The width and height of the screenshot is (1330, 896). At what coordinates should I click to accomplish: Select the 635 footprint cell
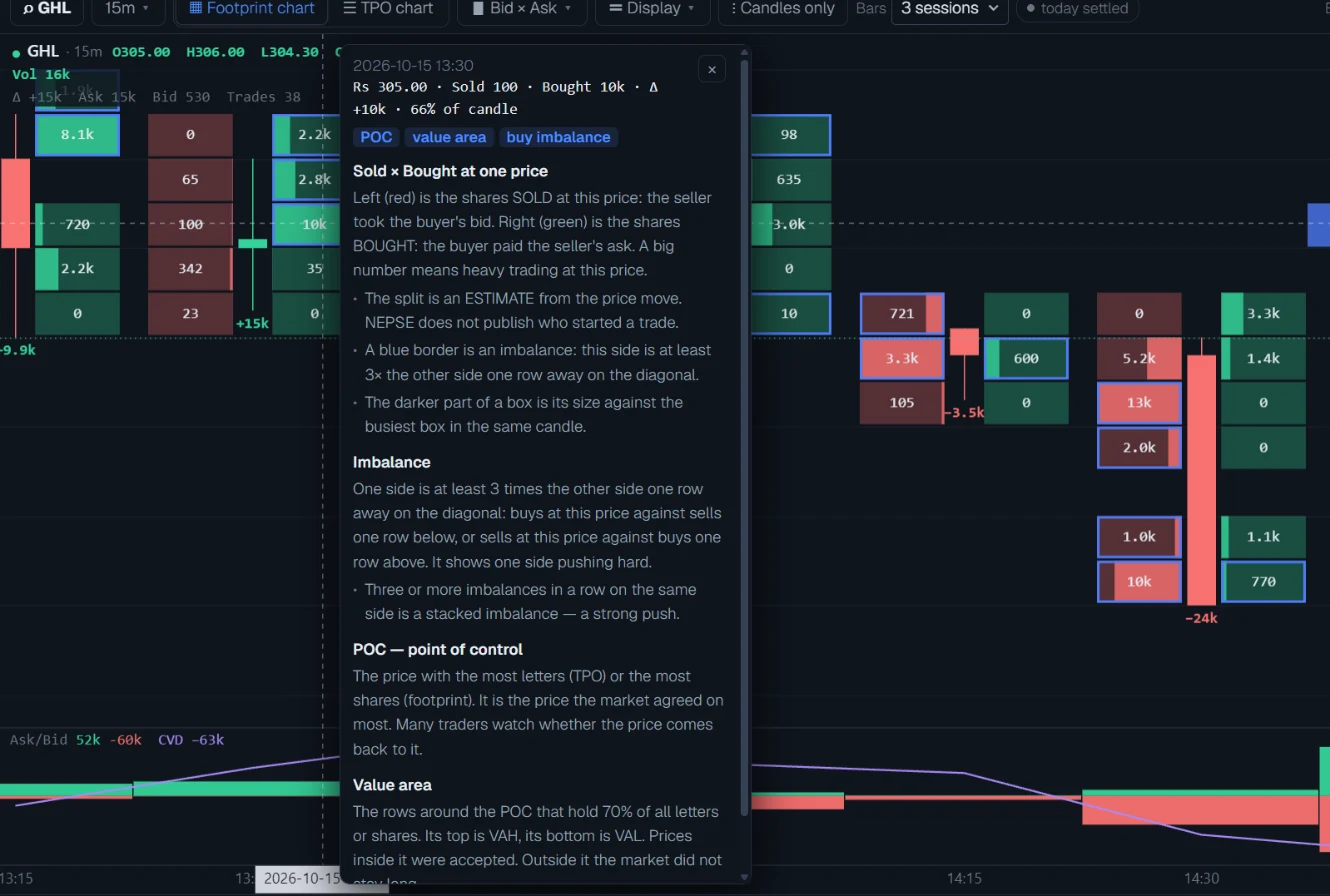click(789, 179)
